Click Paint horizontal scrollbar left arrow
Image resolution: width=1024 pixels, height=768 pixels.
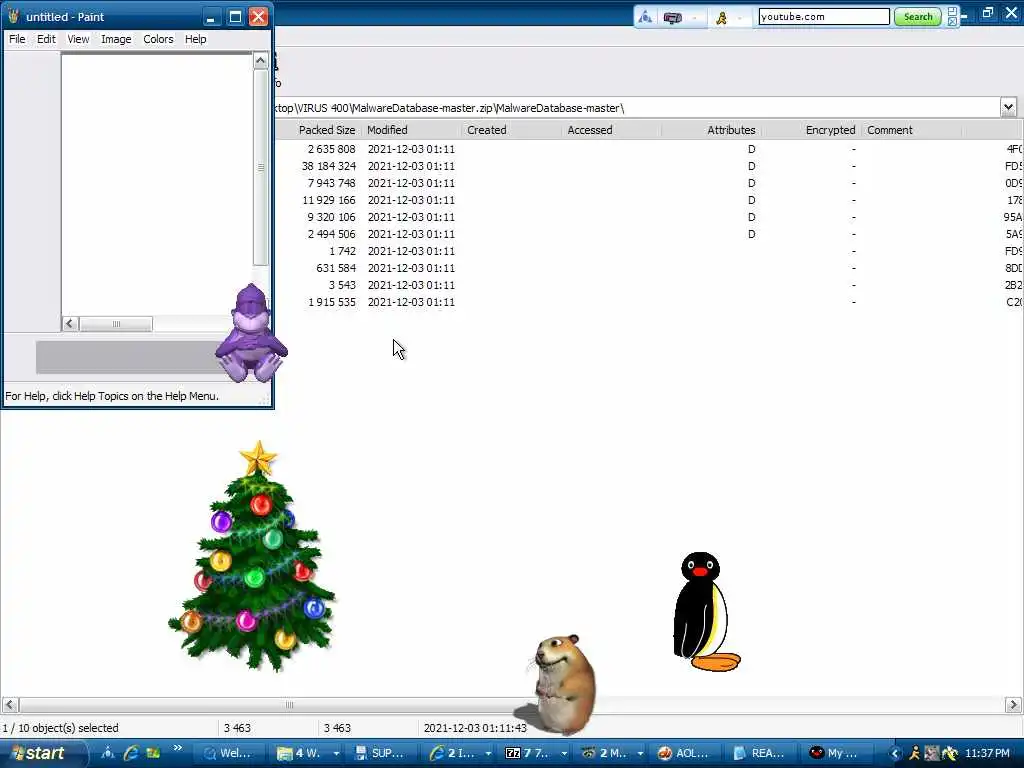[x=70, y=324]
